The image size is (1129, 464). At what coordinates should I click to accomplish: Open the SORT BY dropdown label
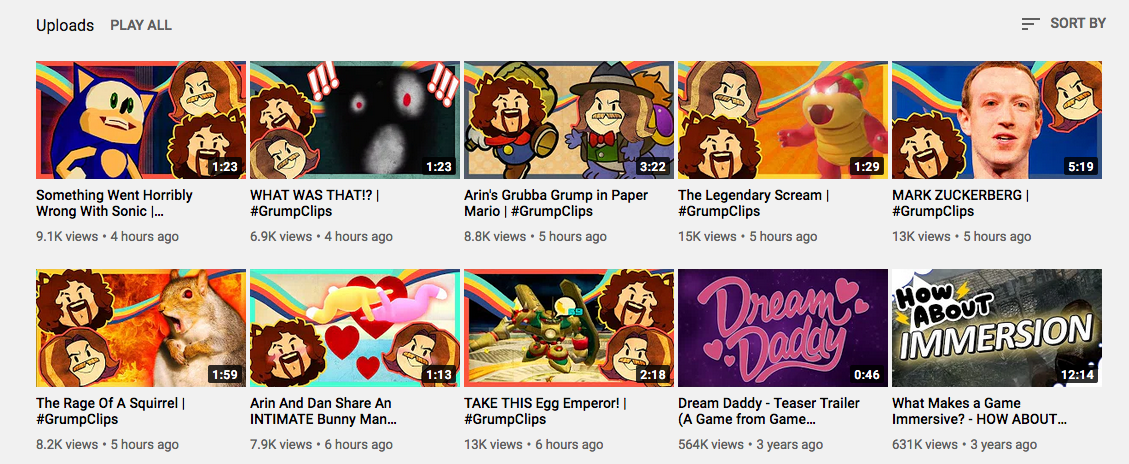(1077, 23)
